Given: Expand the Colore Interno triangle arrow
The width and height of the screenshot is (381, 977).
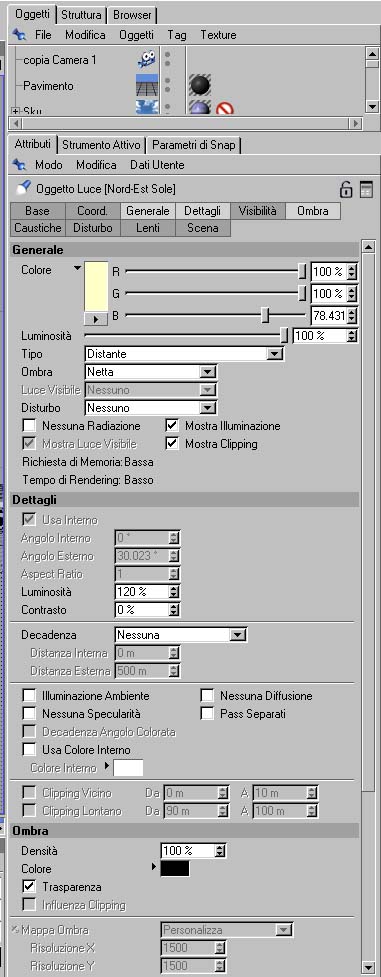Looking at the screenshot, I should [107, 766].
